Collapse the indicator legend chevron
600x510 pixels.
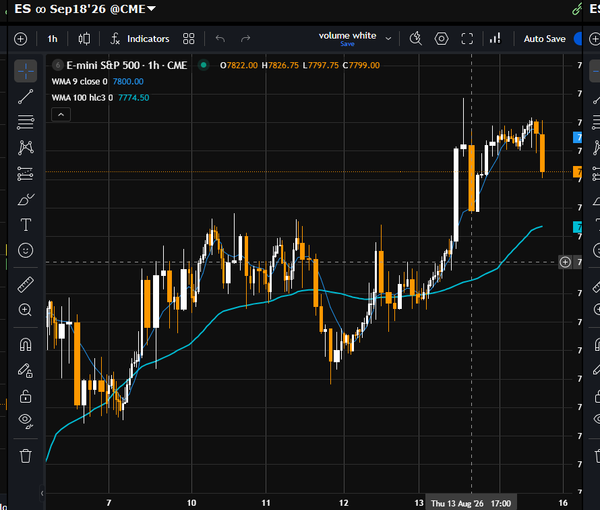[61, 114]
